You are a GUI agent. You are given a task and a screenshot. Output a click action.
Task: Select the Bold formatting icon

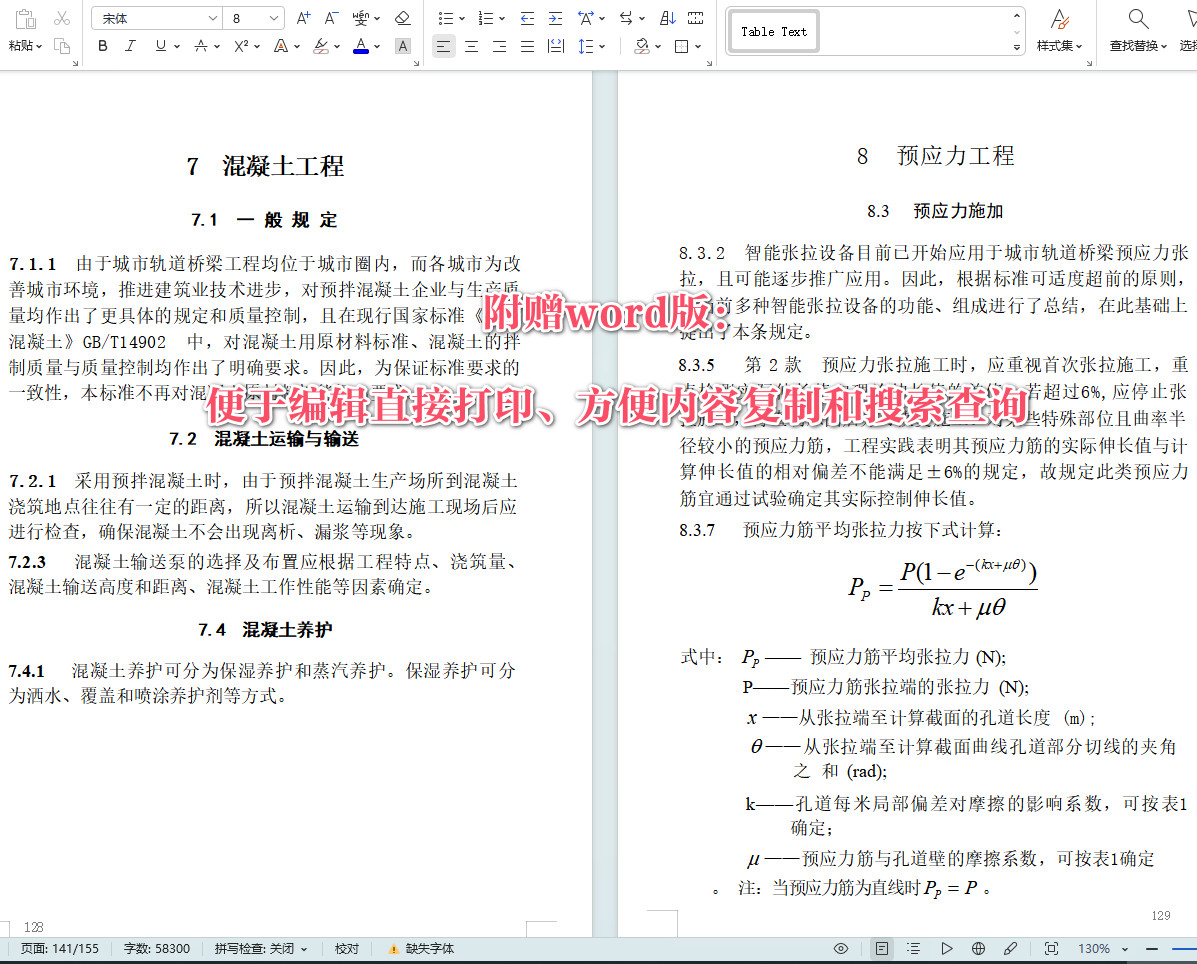[103, 46]
